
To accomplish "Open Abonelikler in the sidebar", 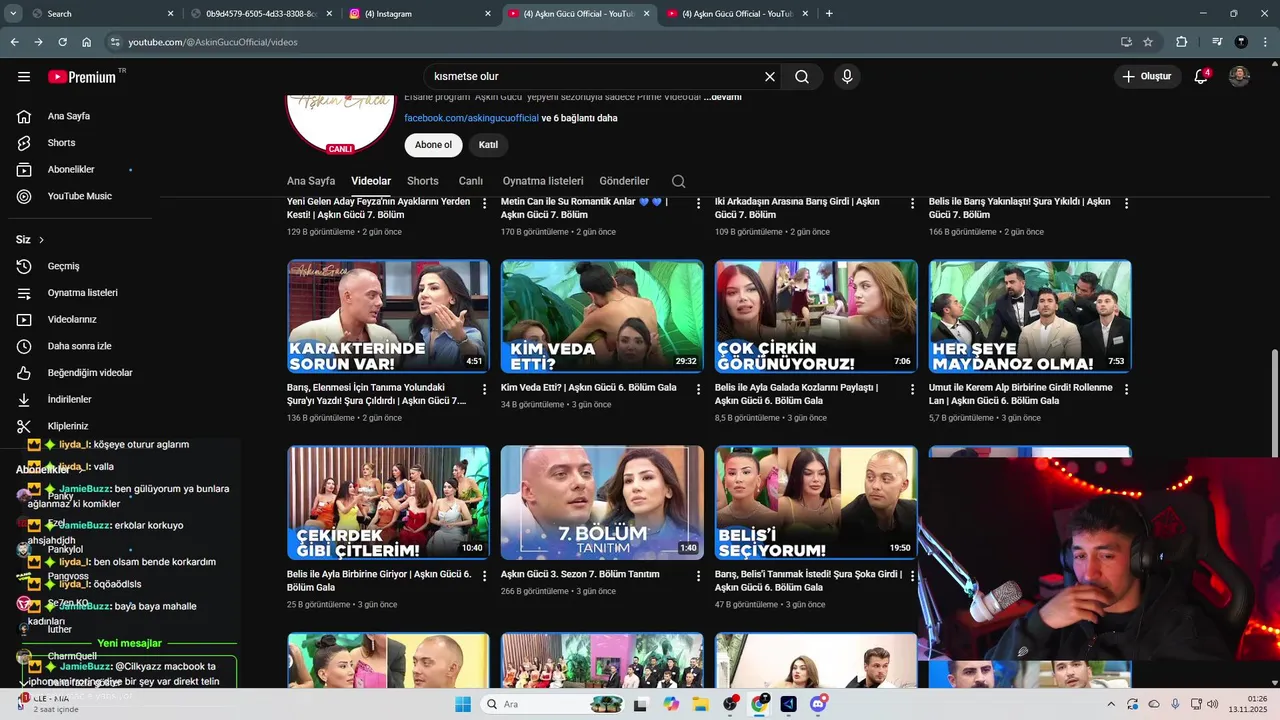I will pyautogui.click(x=70, y=170).
